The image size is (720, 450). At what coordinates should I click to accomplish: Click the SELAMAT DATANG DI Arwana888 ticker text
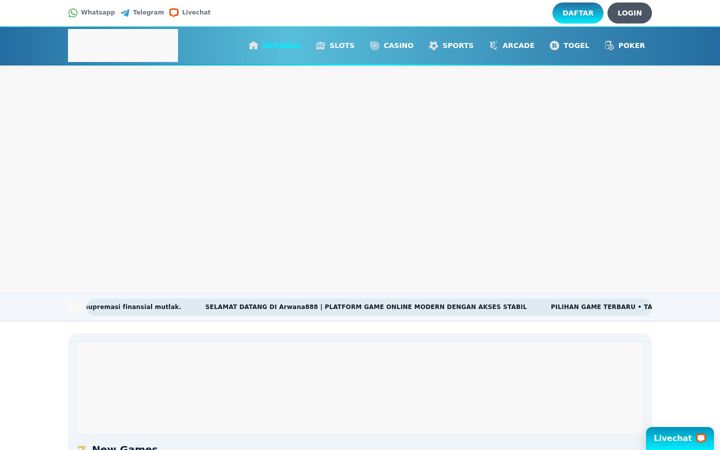coord(366,307)
